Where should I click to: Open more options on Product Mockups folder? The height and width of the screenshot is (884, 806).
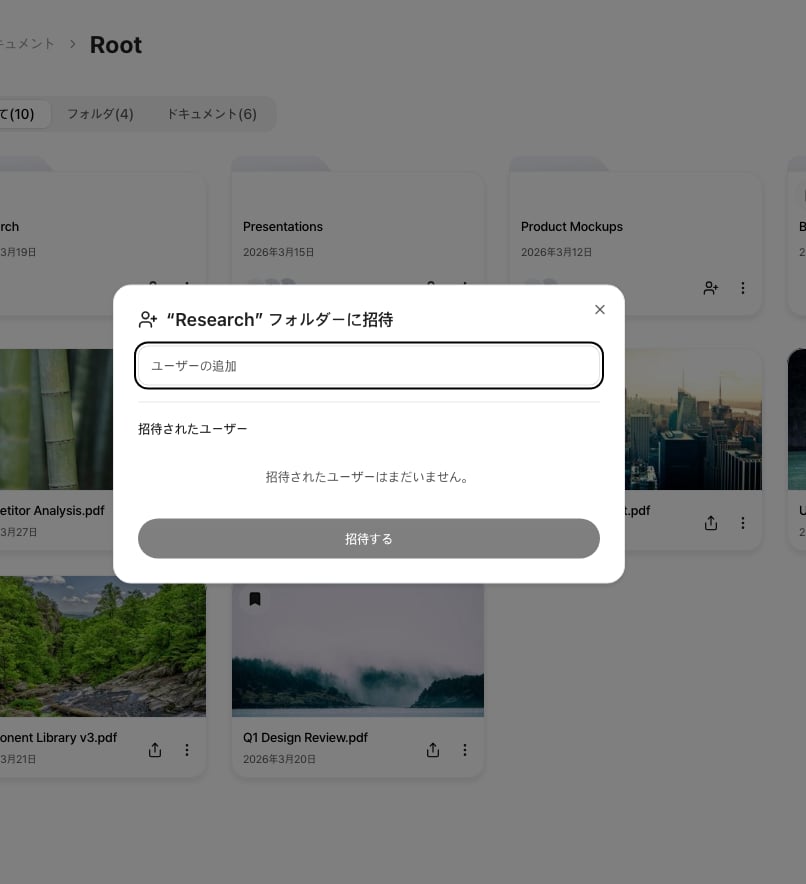[743, 288]
